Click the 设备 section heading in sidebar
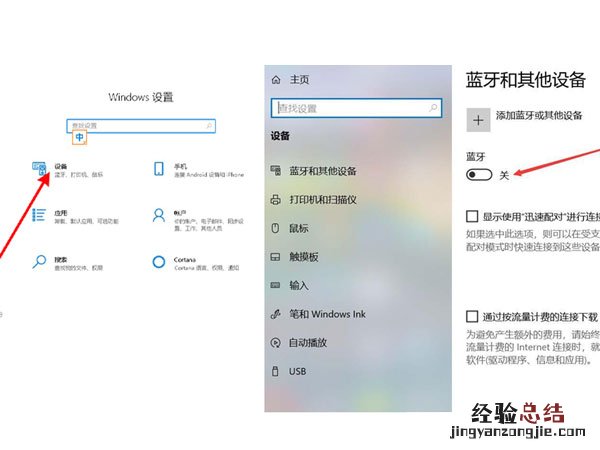This screenshot has width=600, height=450. point(280,136)
